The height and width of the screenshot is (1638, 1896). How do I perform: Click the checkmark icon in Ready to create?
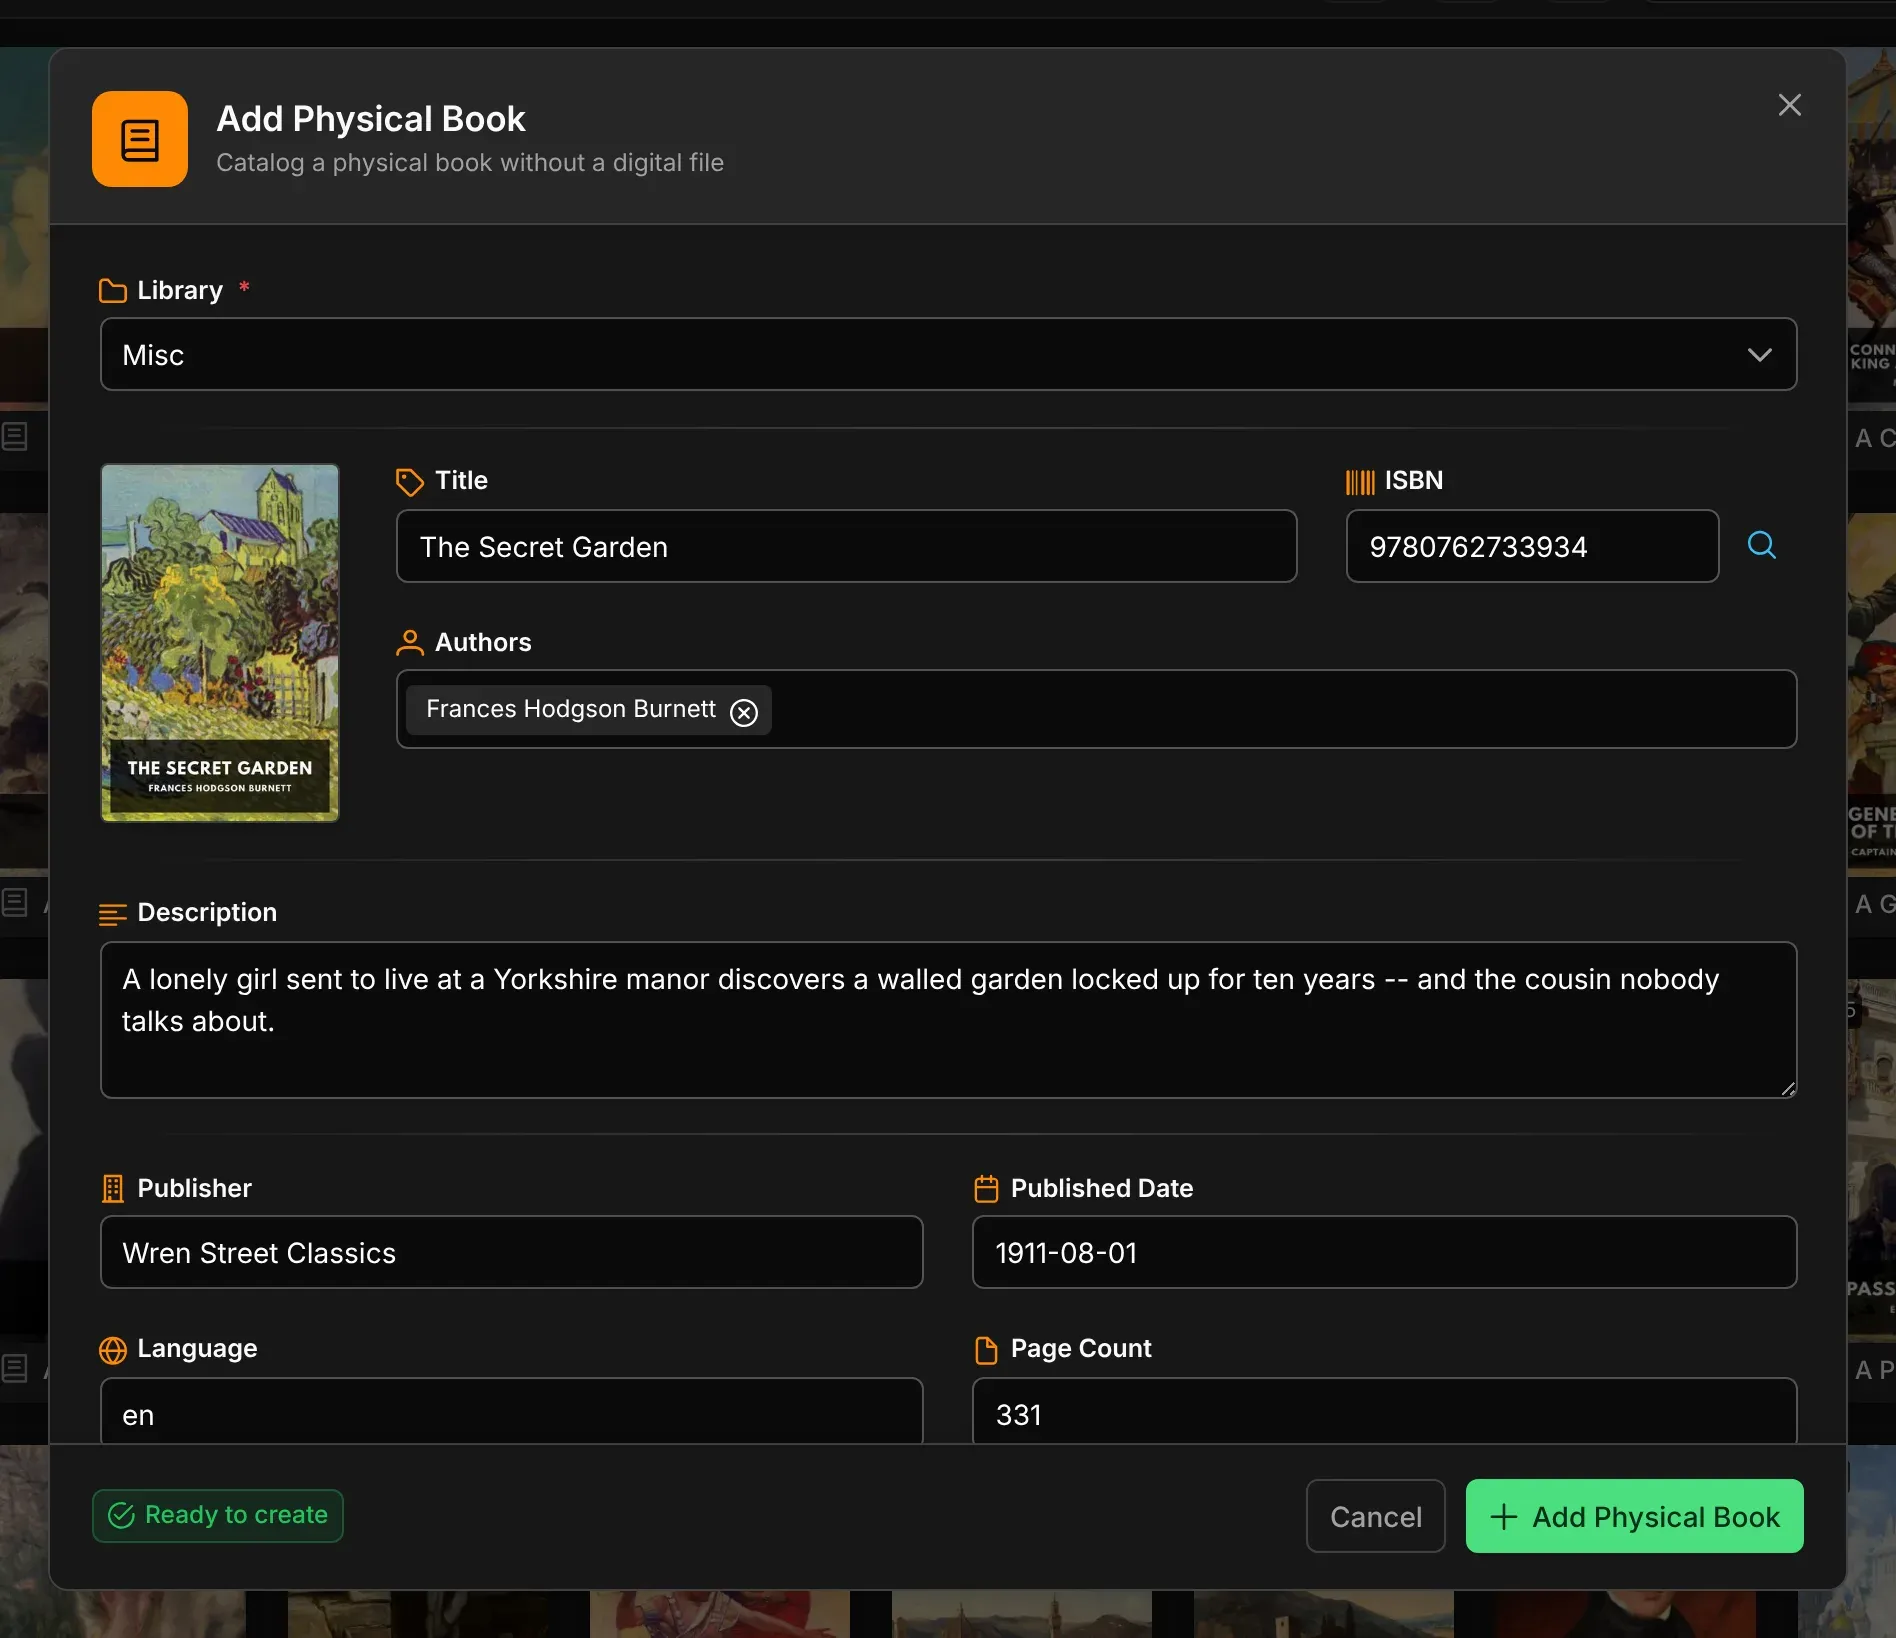tap(121, 1516)
